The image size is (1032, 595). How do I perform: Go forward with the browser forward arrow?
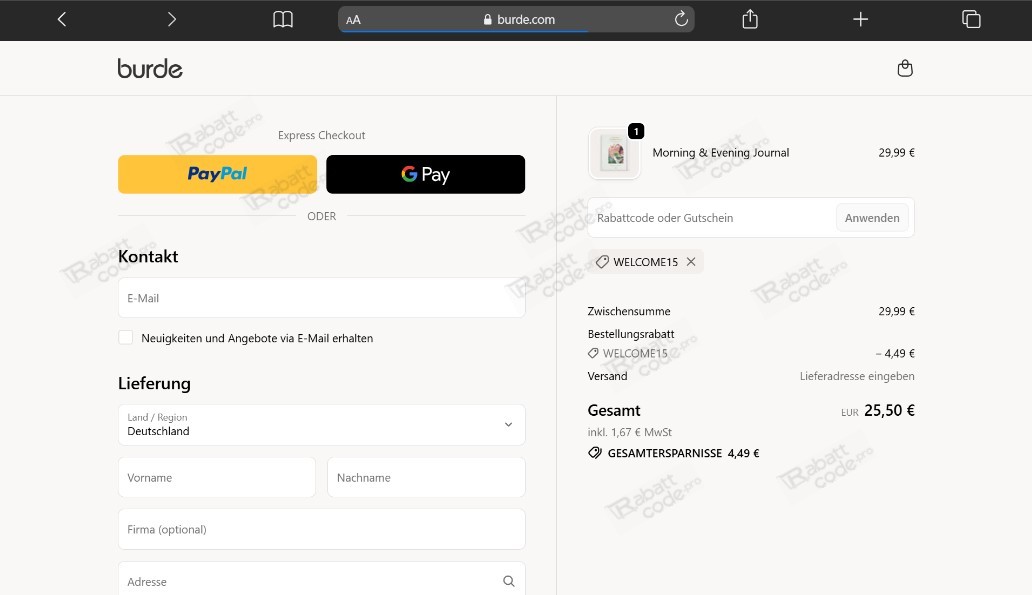(x=172, y=20)
